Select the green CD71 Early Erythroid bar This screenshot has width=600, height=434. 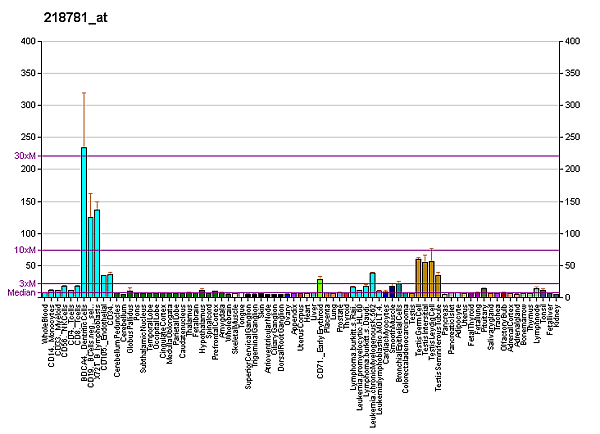pos(320,288)
